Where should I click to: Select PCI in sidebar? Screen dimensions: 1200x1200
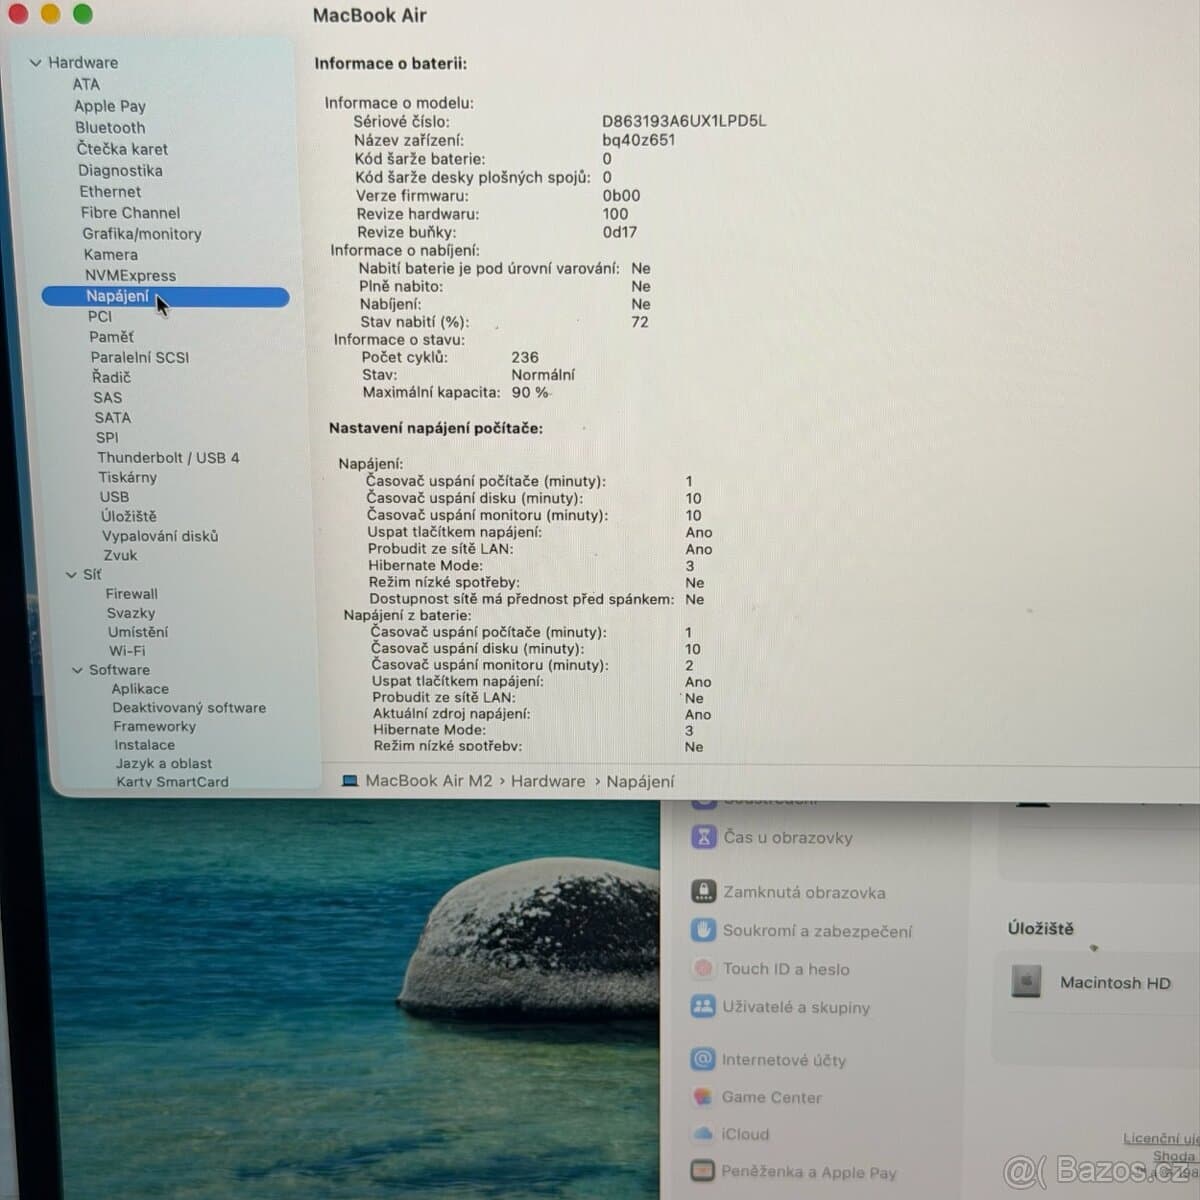[100, 317]
